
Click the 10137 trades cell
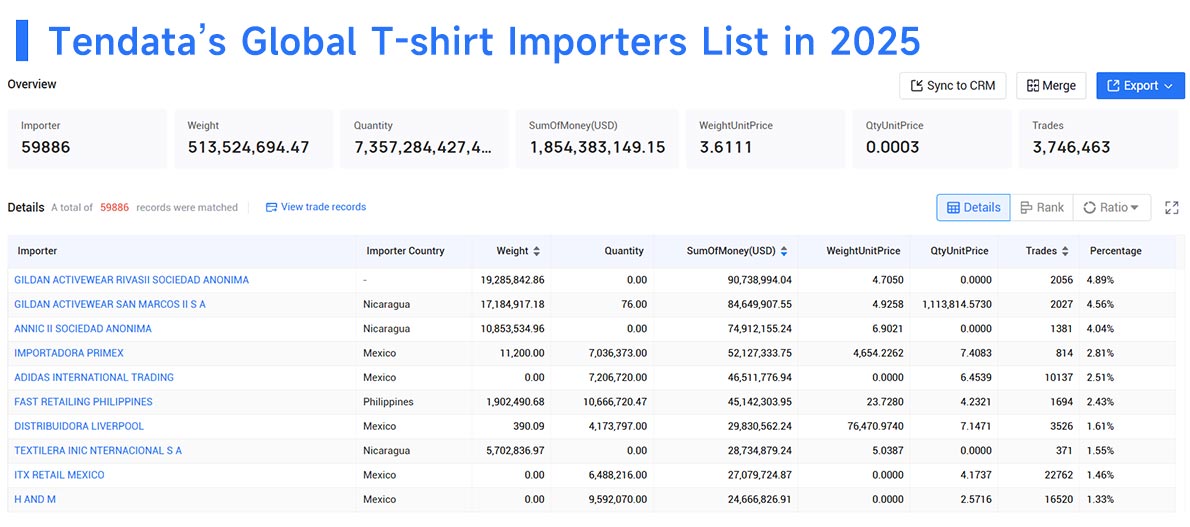pyautogui.click(x=1057, y=377)
